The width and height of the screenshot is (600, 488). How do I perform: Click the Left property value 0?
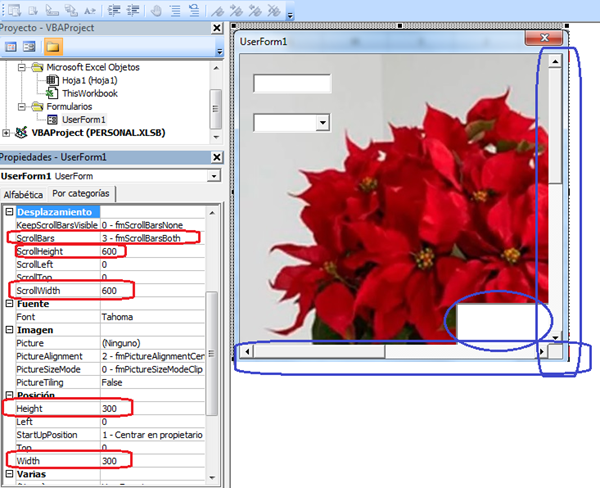pos(104,422)
